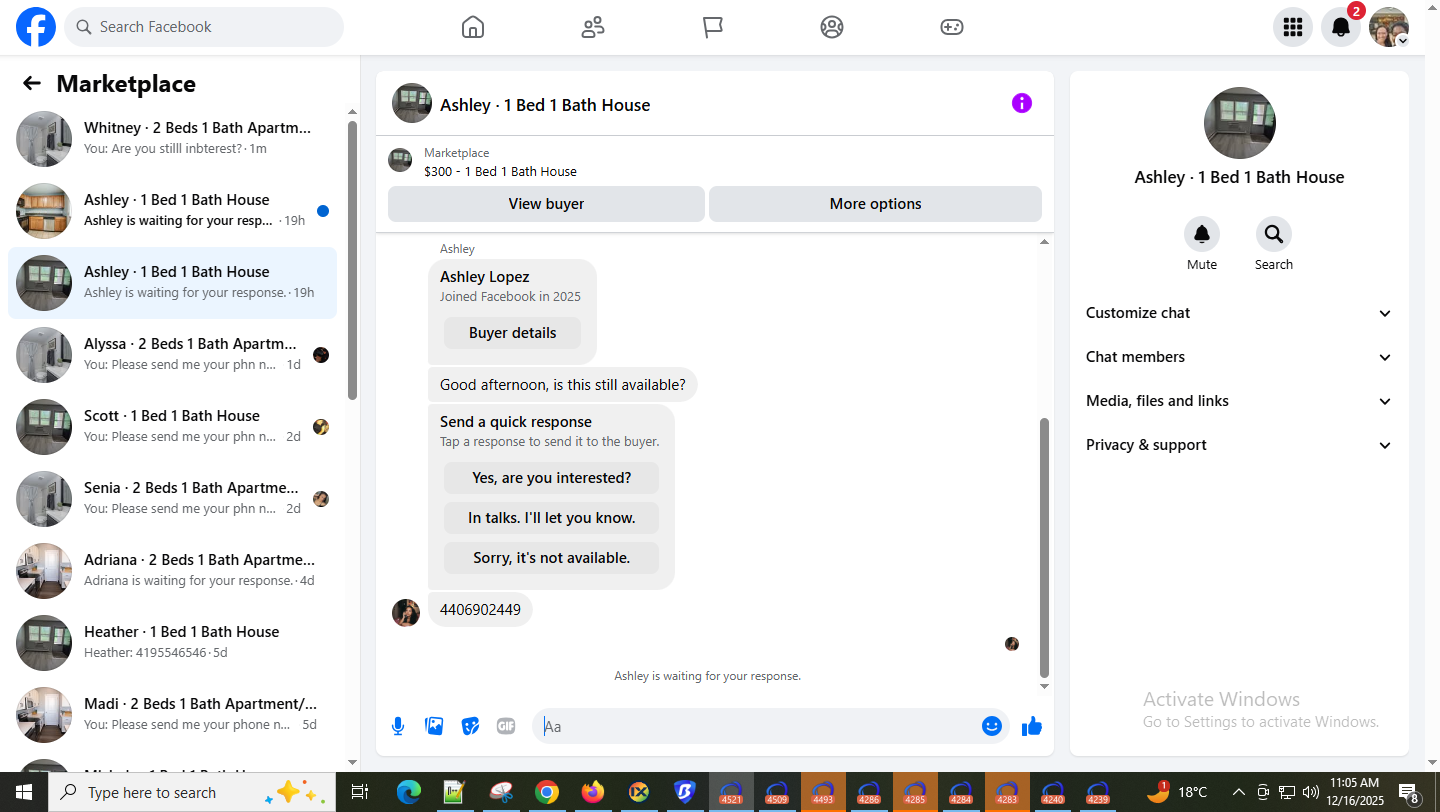Viewport: 1440px width, 812px height.
Task: Click the Windows taskbar search box
Action: [192, 792]
